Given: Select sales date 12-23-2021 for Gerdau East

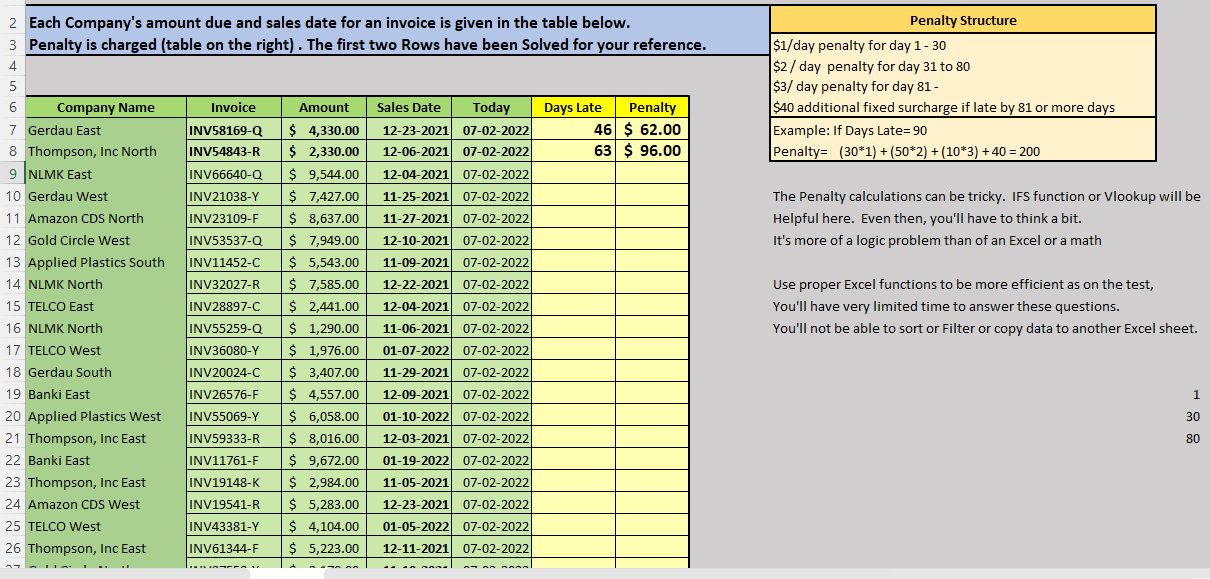Looking at the screenshot, I should tap(409, 130).
